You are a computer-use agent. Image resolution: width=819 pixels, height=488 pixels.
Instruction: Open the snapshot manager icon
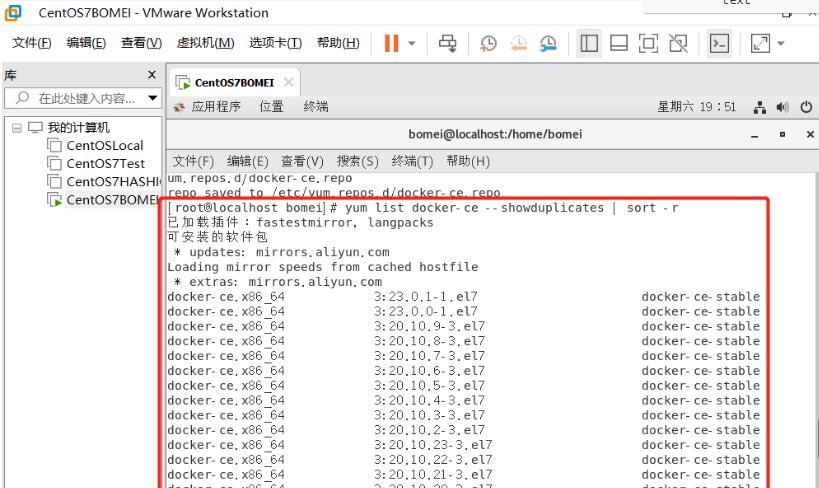pos(548,43)
